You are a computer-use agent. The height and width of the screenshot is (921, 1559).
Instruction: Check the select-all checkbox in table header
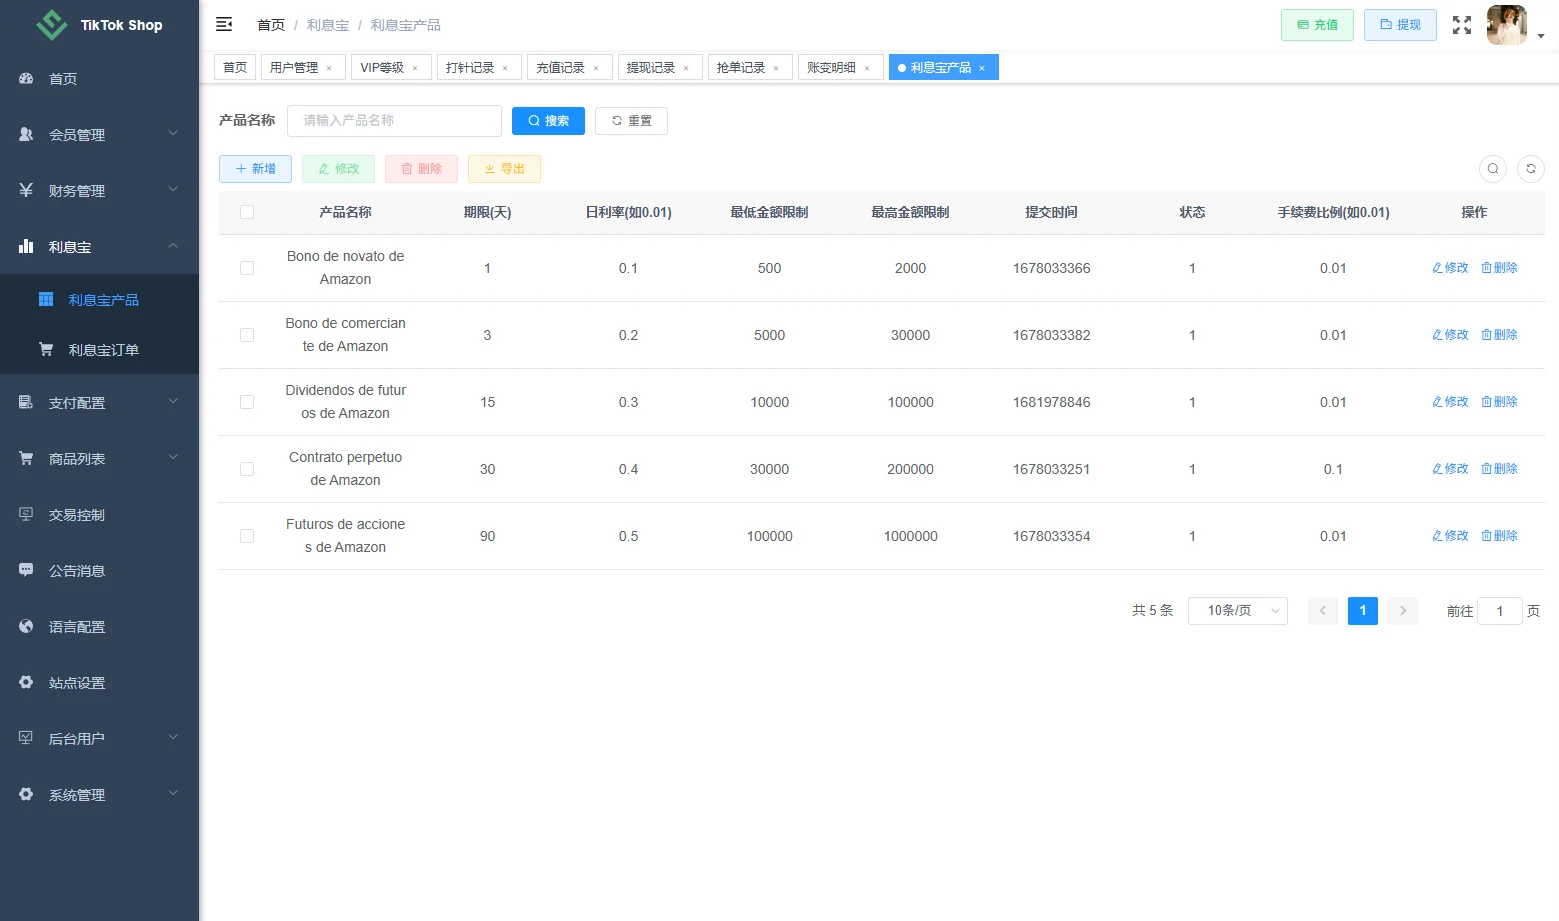click(247, 212)
